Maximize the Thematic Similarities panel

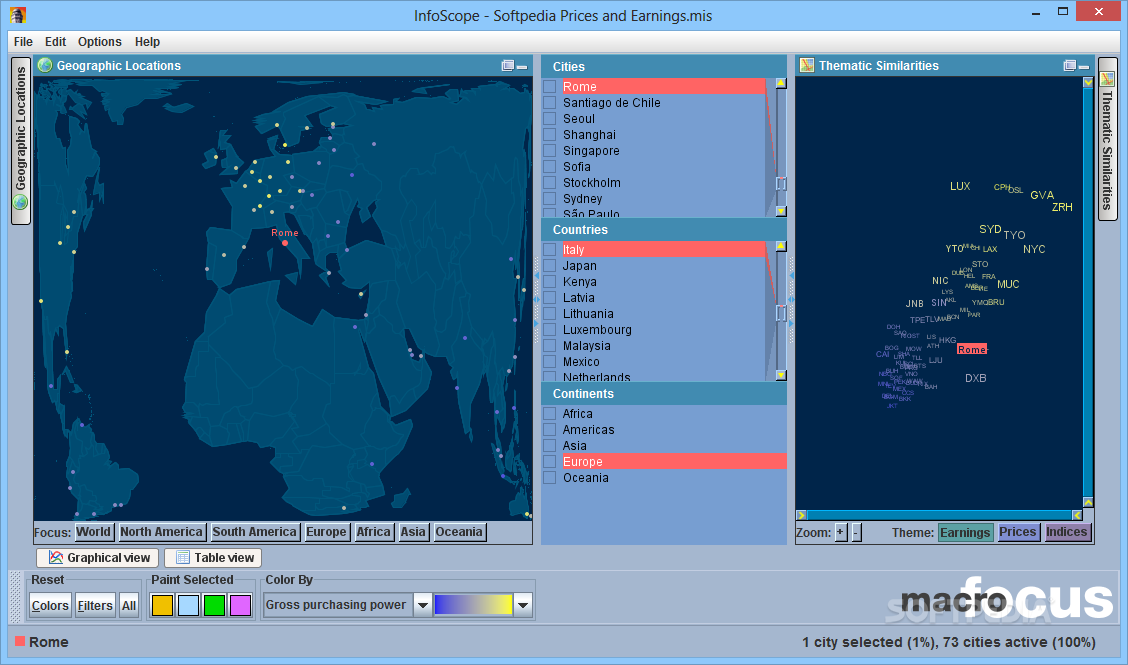[x=1070, y=65]
